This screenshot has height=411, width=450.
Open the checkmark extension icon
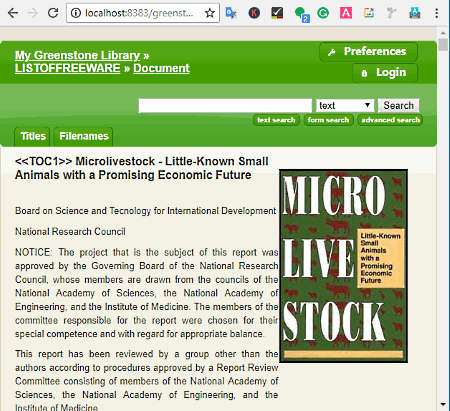tap(277, 13)
